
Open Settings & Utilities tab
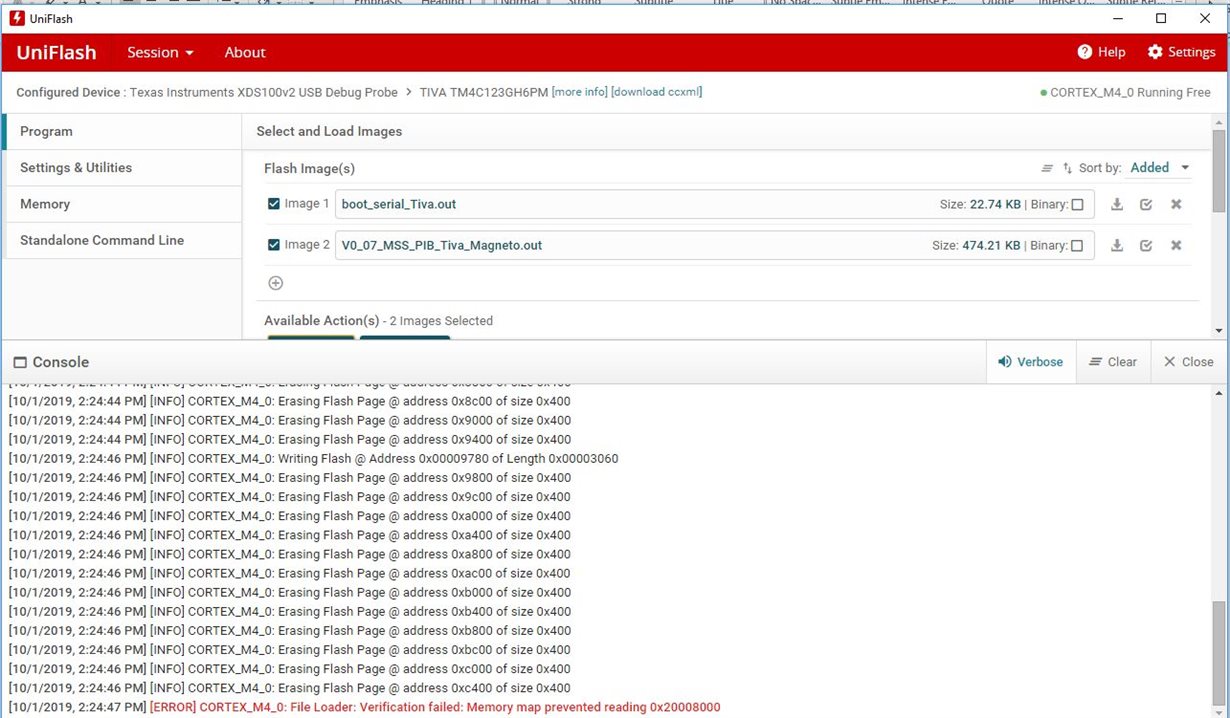tap(122, 168)
